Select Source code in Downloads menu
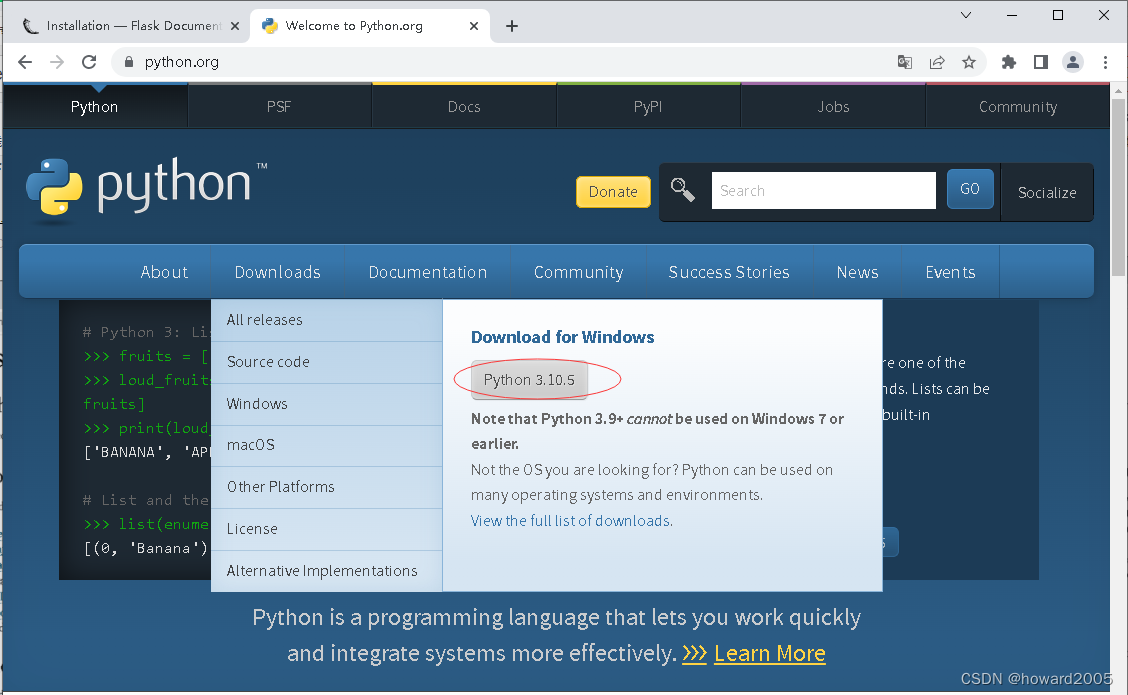1128x695 pixels. click(x=327, y=362)
